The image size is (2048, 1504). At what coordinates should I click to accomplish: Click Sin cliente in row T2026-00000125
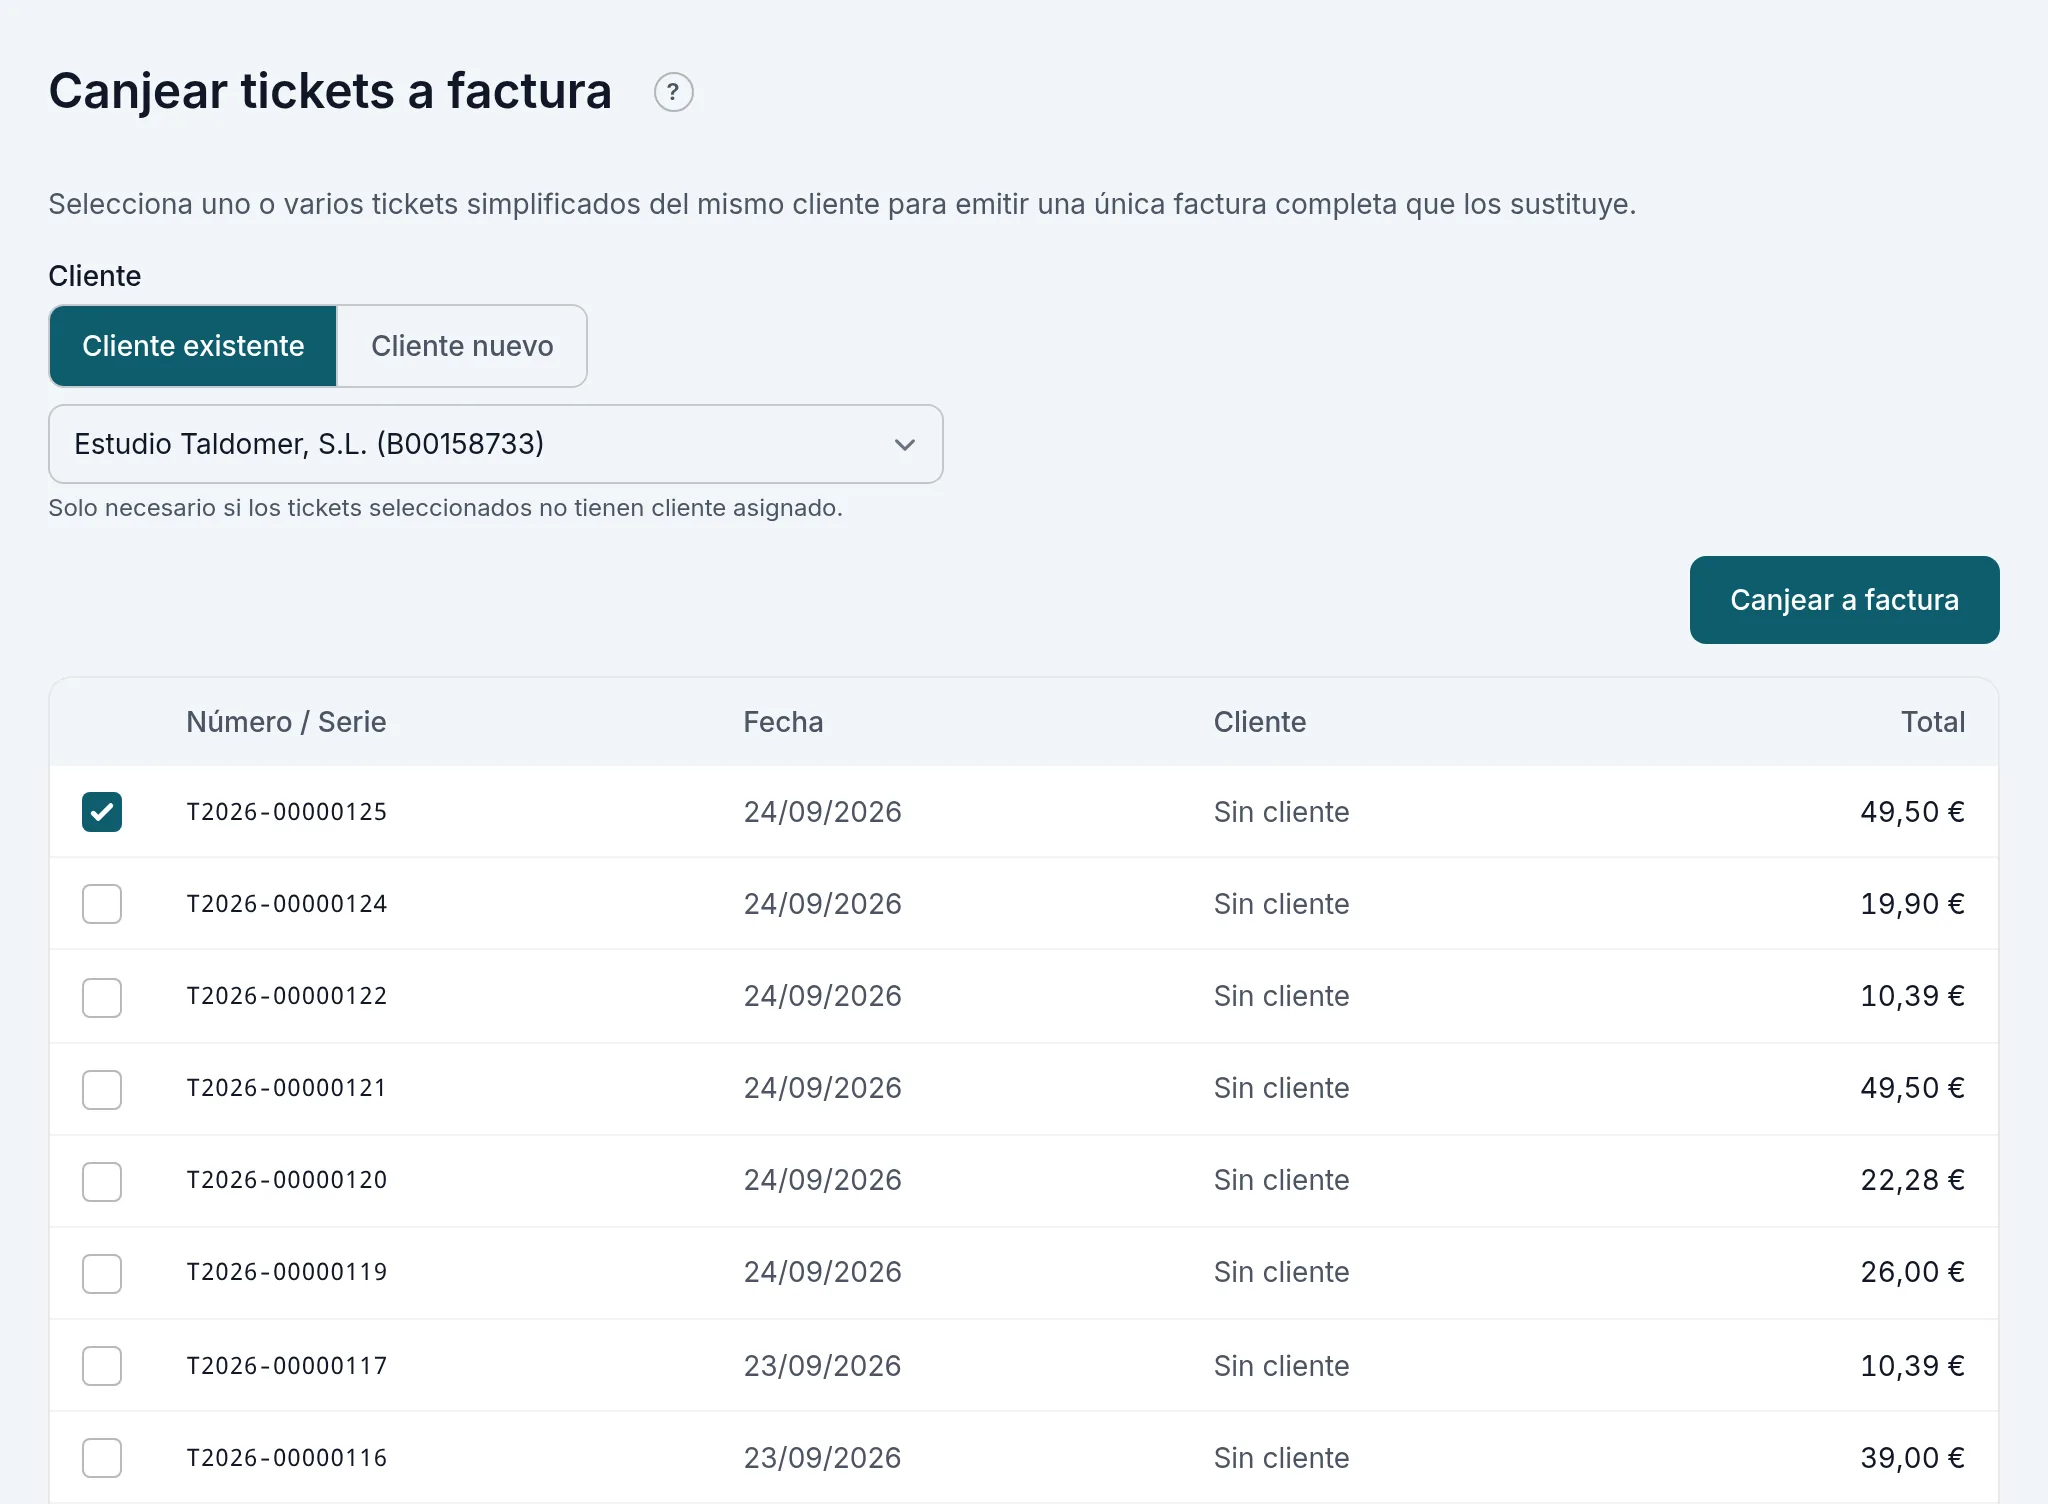(x=1281, y=812)
